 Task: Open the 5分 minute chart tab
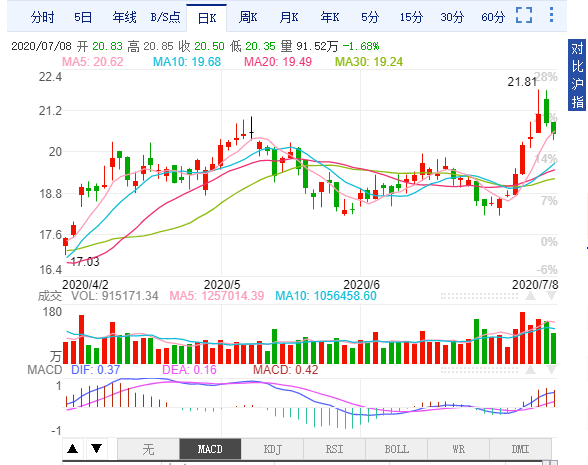point(370,17)
